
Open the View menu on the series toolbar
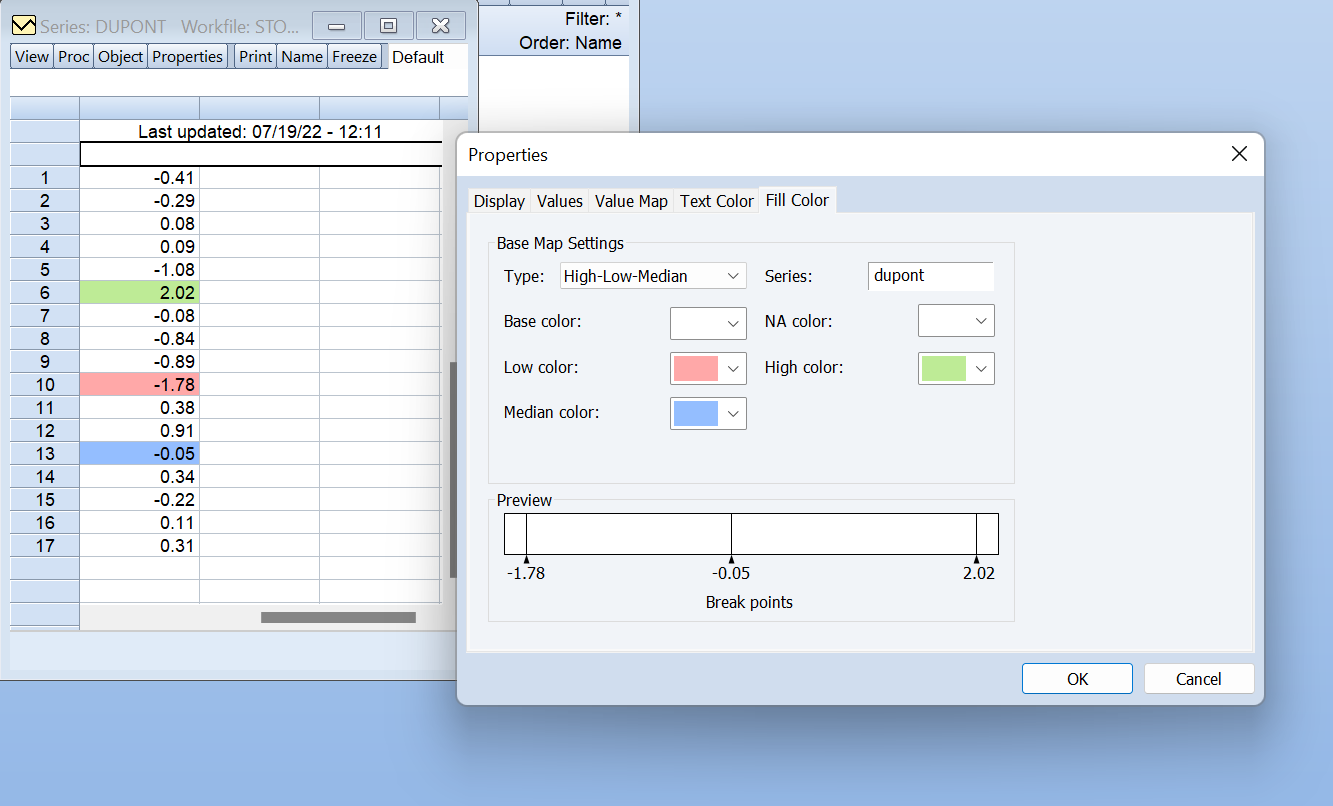pos(30,56)
